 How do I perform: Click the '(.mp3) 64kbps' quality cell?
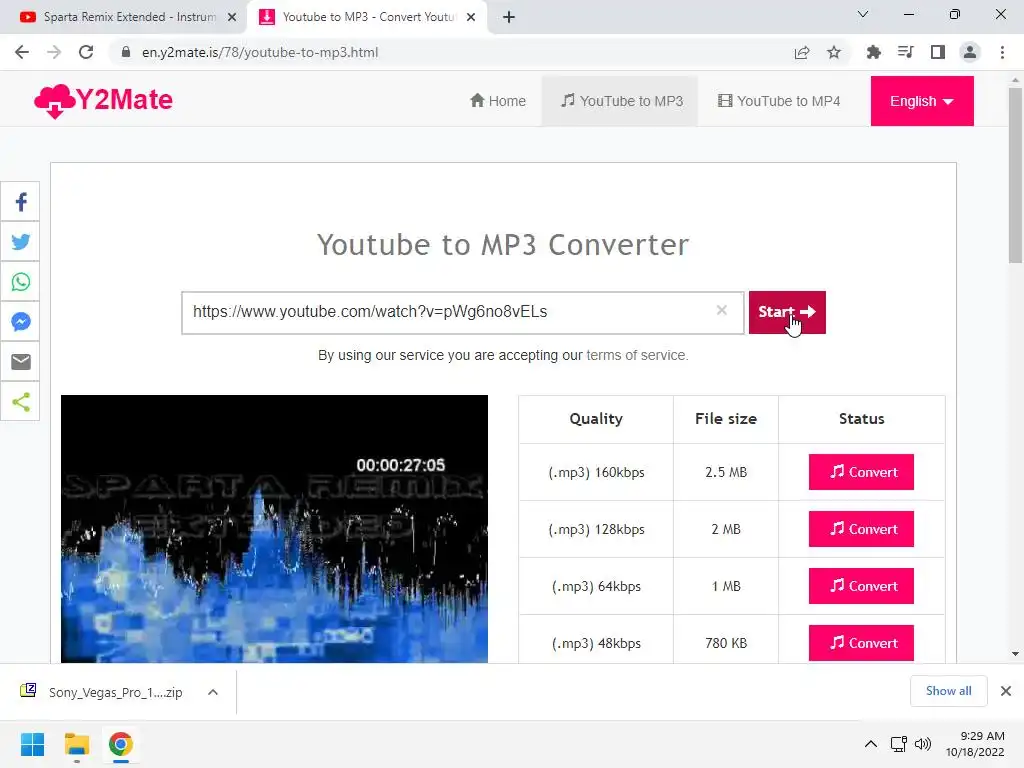pyautogui.click(x=596, y=586)
